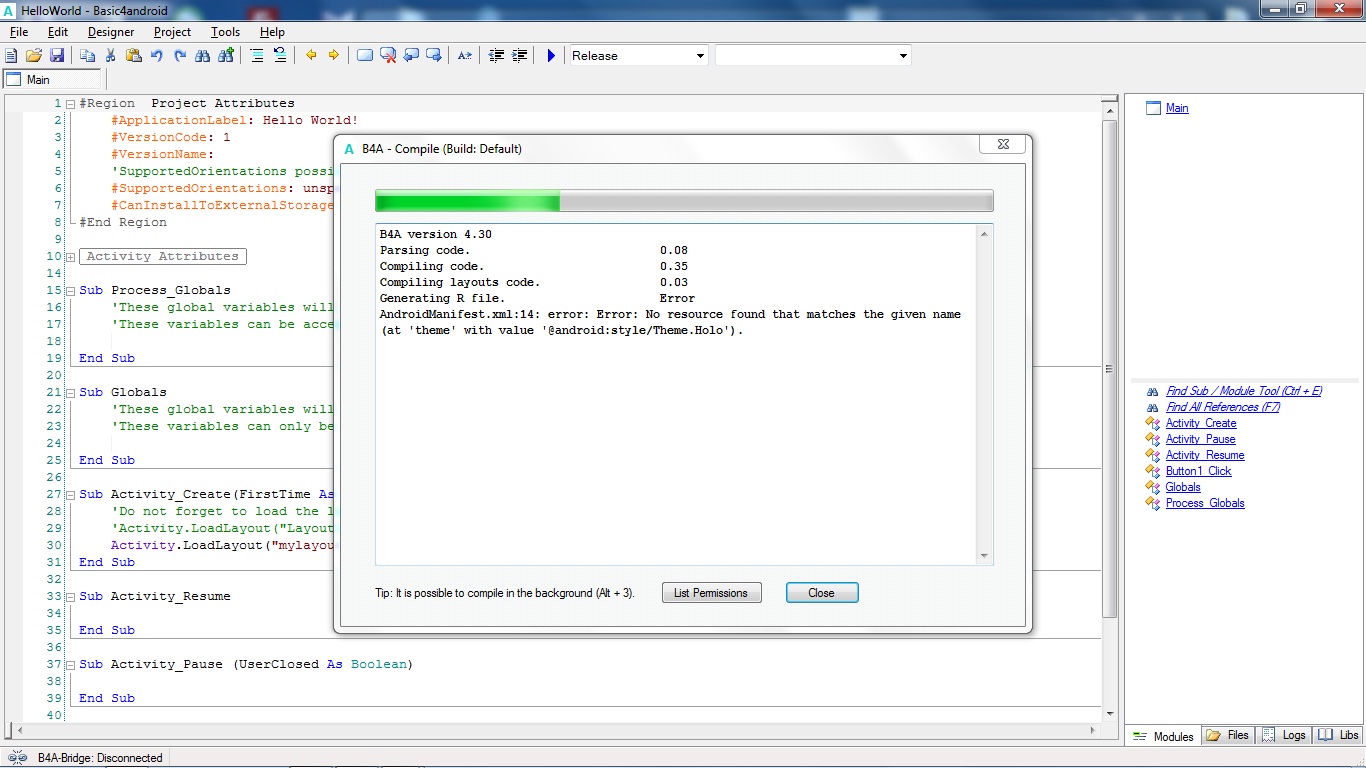
Task: Collapse the Sub Process_Globals block
Action: (70, 291)
